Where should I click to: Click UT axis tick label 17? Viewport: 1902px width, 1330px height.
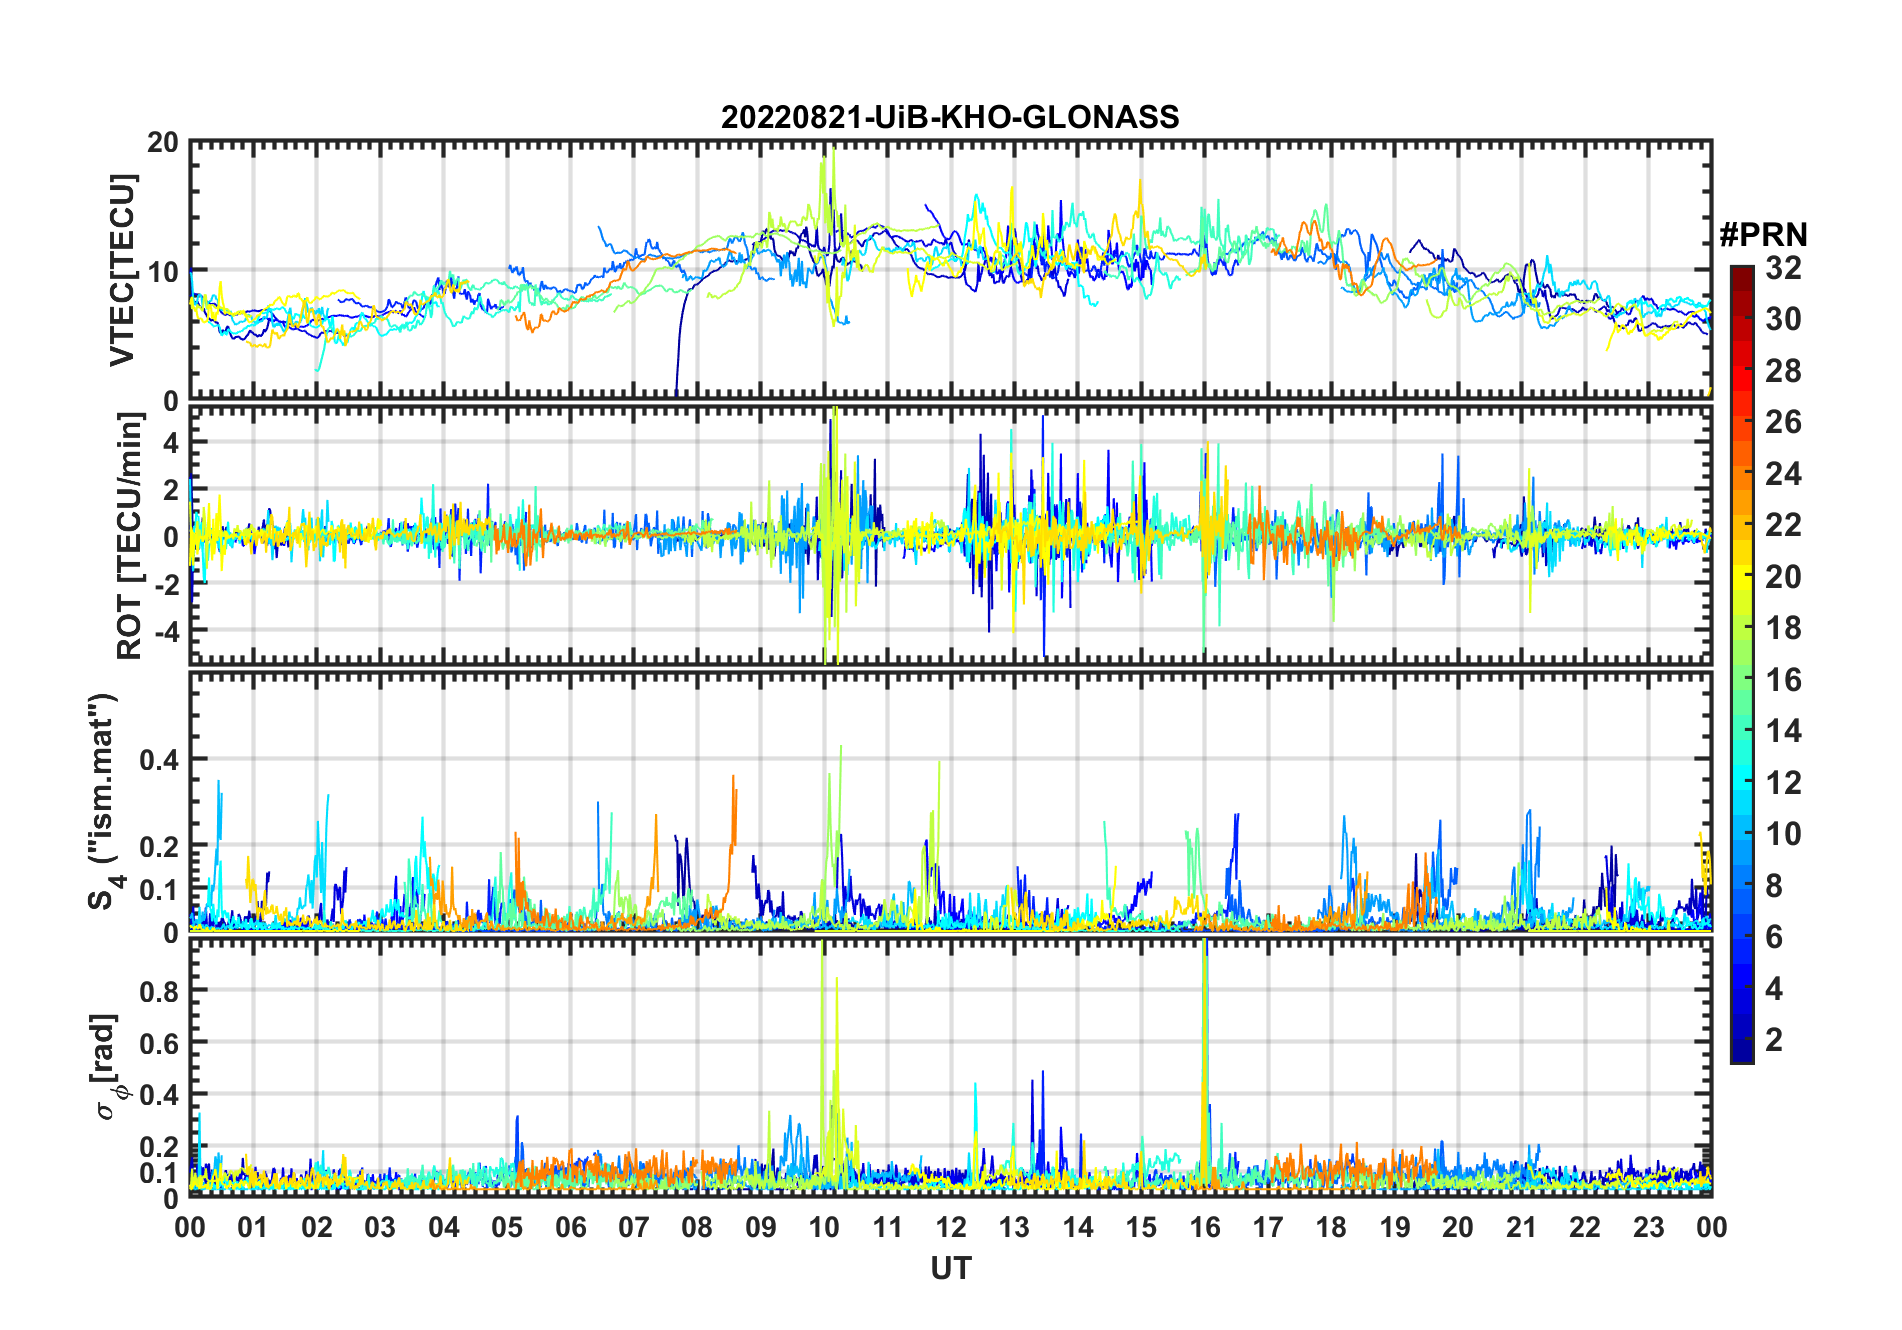(x=1268, y=1227)
